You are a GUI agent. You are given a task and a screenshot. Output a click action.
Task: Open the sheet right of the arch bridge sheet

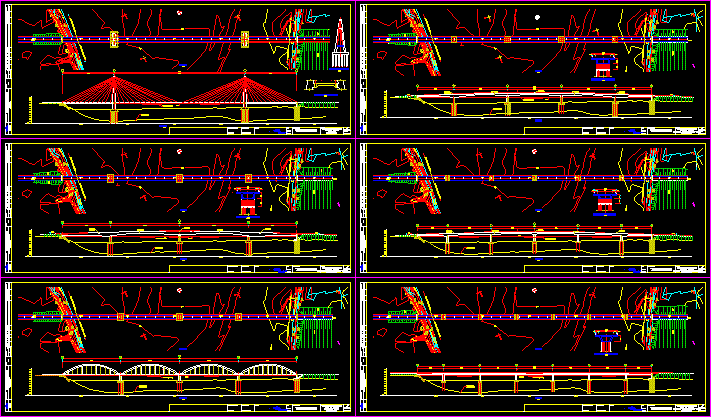click(533, 346)
